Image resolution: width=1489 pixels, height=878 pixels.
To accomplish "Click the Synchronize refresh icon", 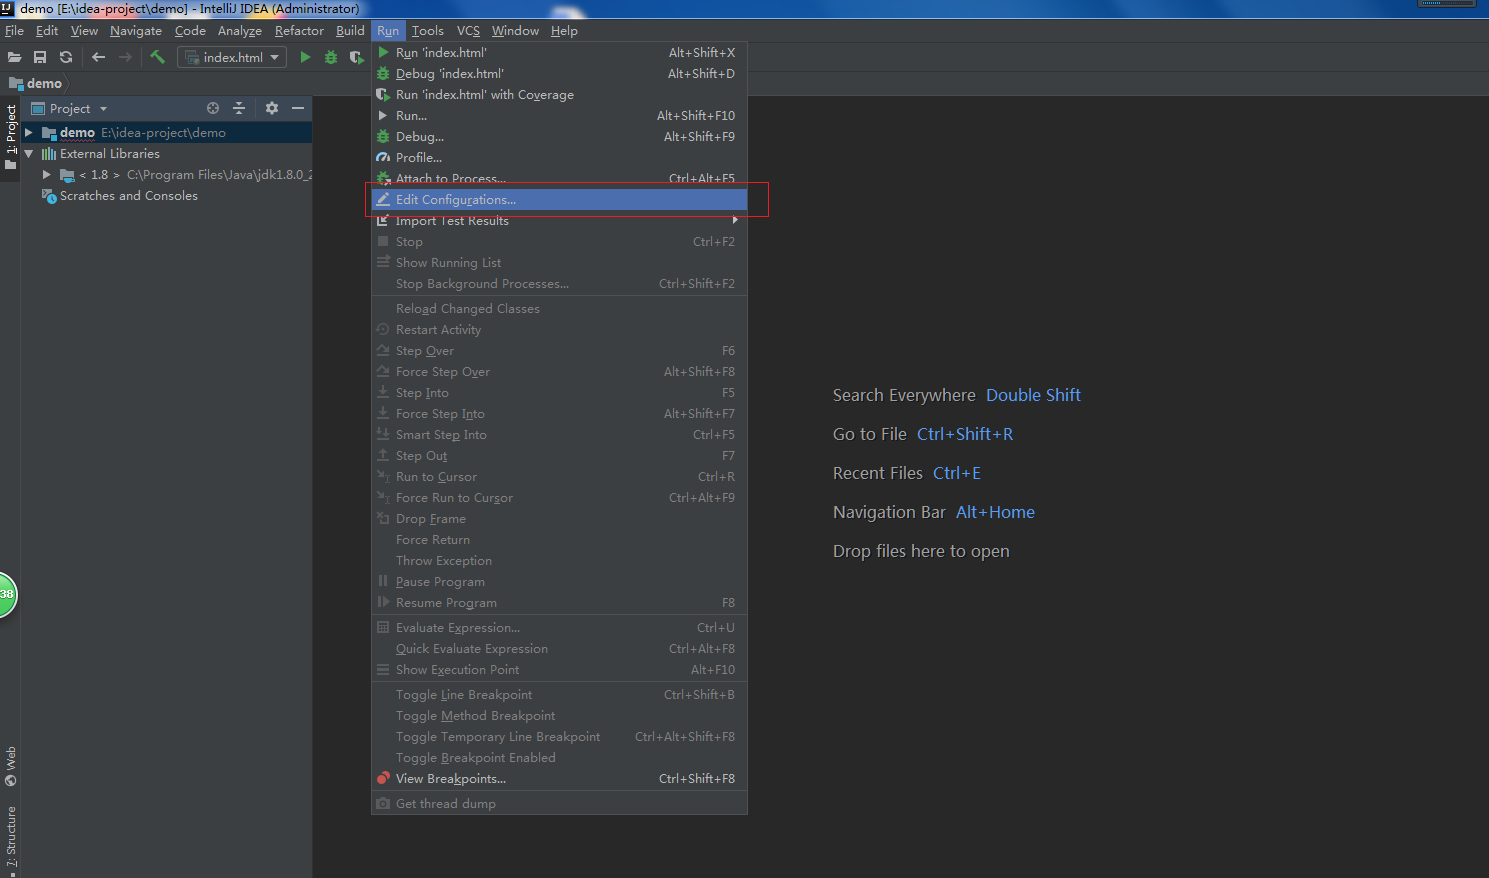I will pos(66,57).
